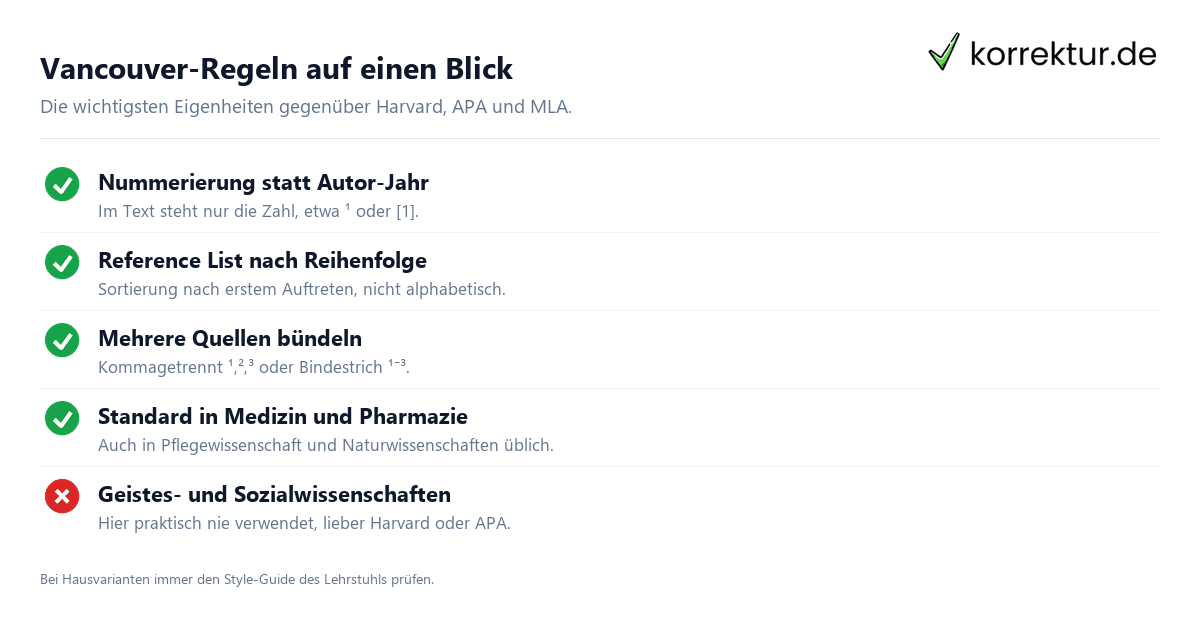Select the Standard in Medizin und Pharmazie title
Viewport: 1200px width, 630px height.
(x=283, y=417)
